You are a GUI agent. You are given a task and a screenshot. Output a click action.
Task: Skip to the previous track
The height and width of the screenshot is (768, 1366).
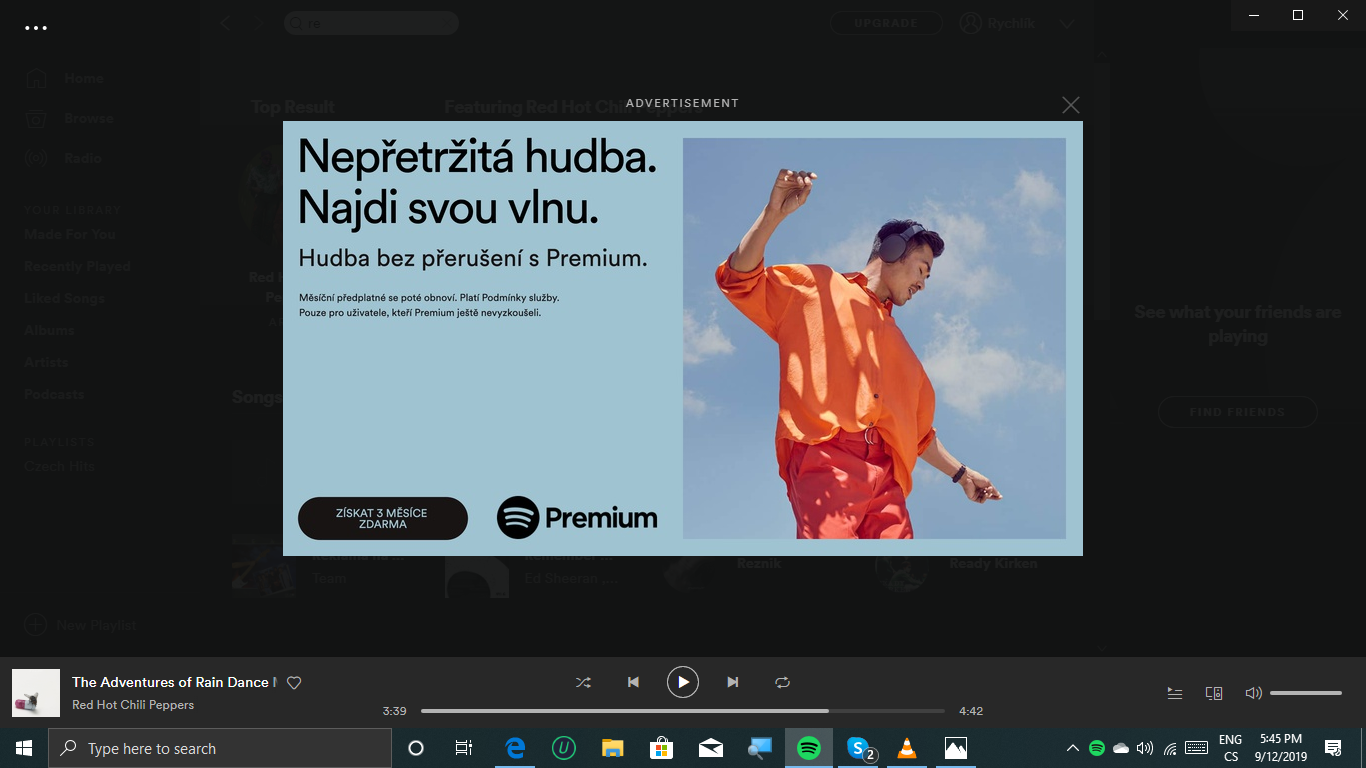coord(633,682)
